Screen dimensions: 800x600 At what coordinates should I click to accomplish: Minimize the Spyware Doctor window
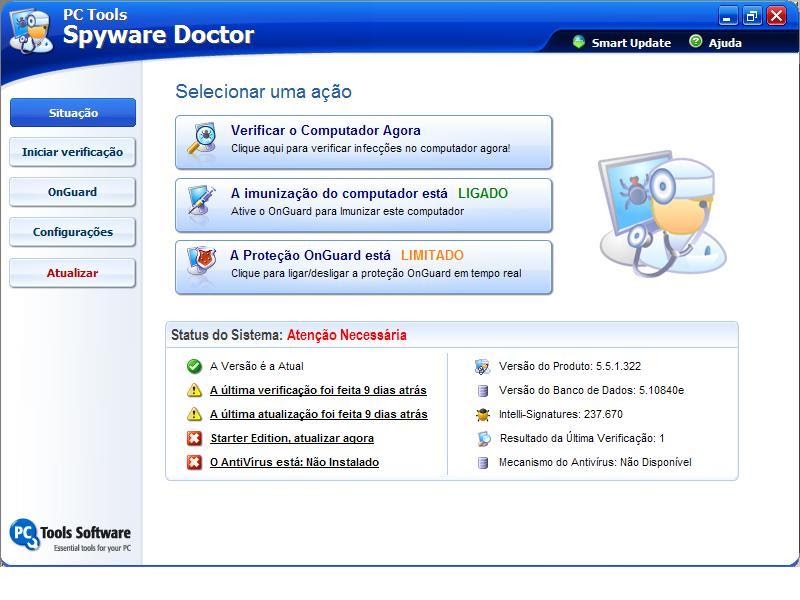click(728, 16)
